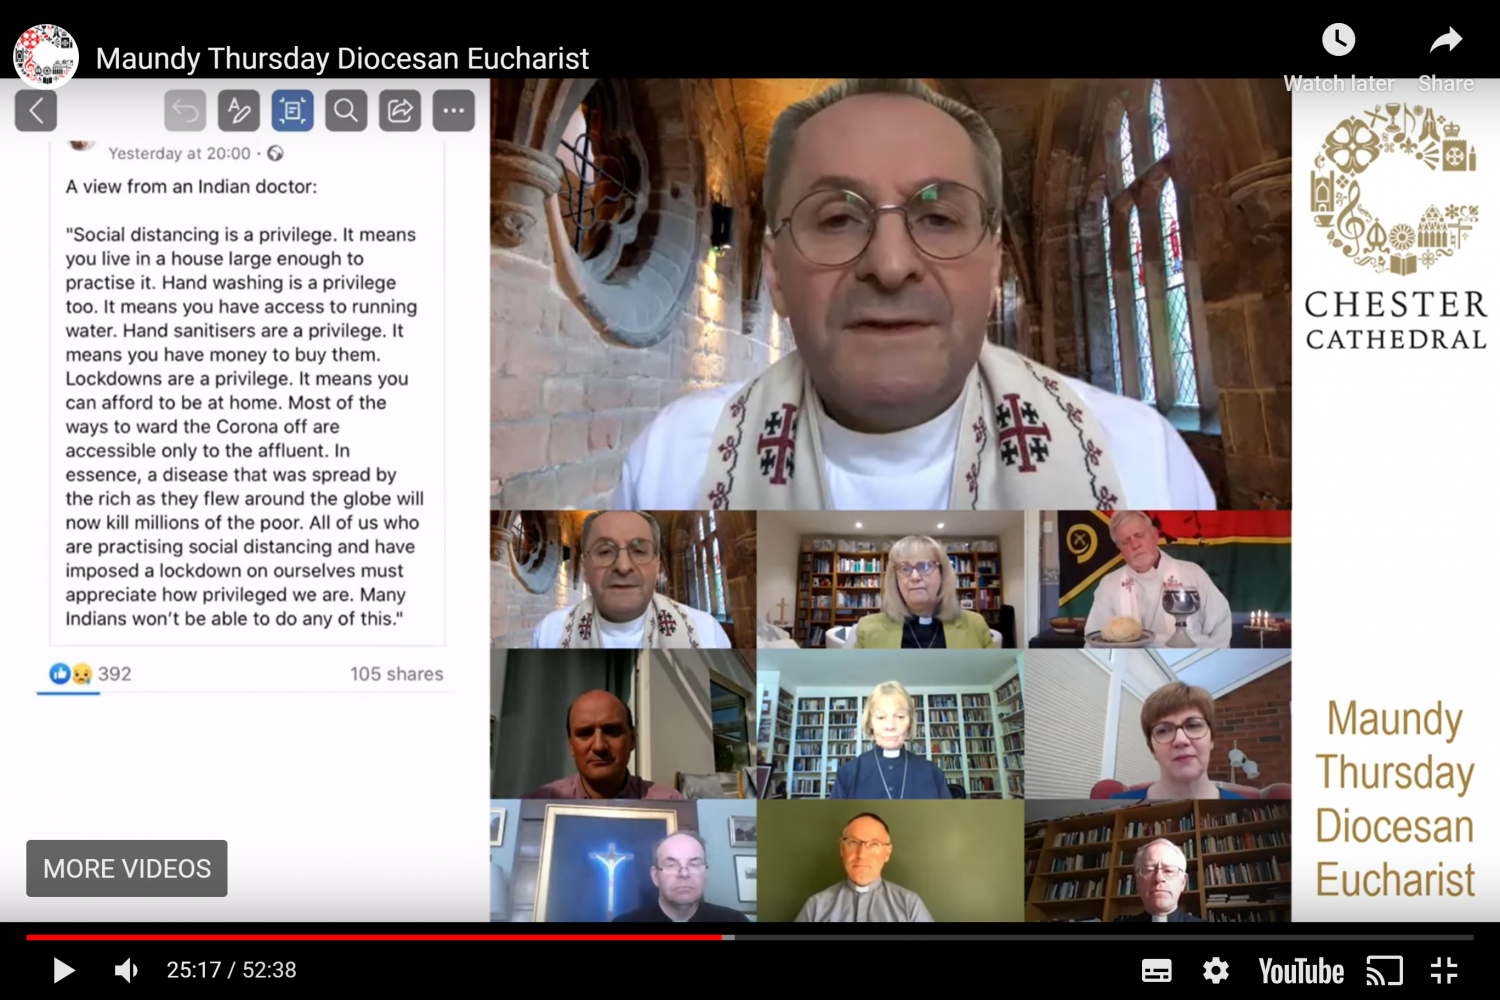Select priest with chalice and bread tile

pos(1158,579)
